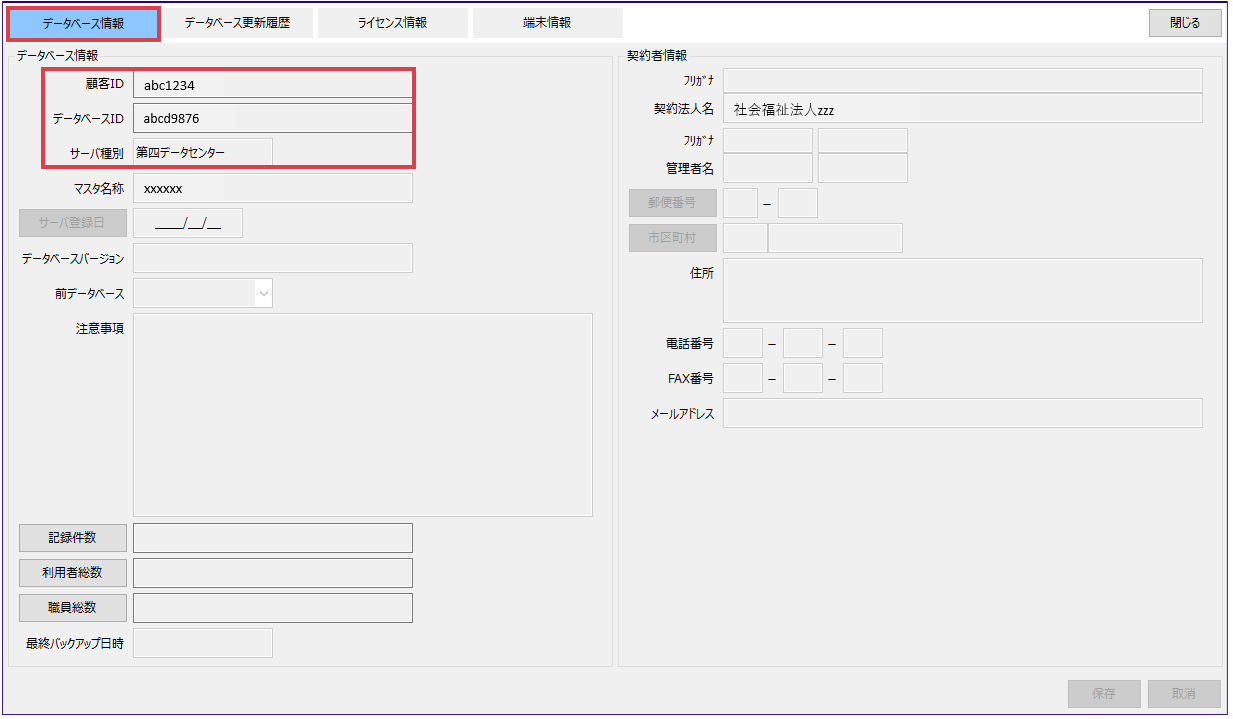Switch to the データベース更新履歴 tab

237,23
